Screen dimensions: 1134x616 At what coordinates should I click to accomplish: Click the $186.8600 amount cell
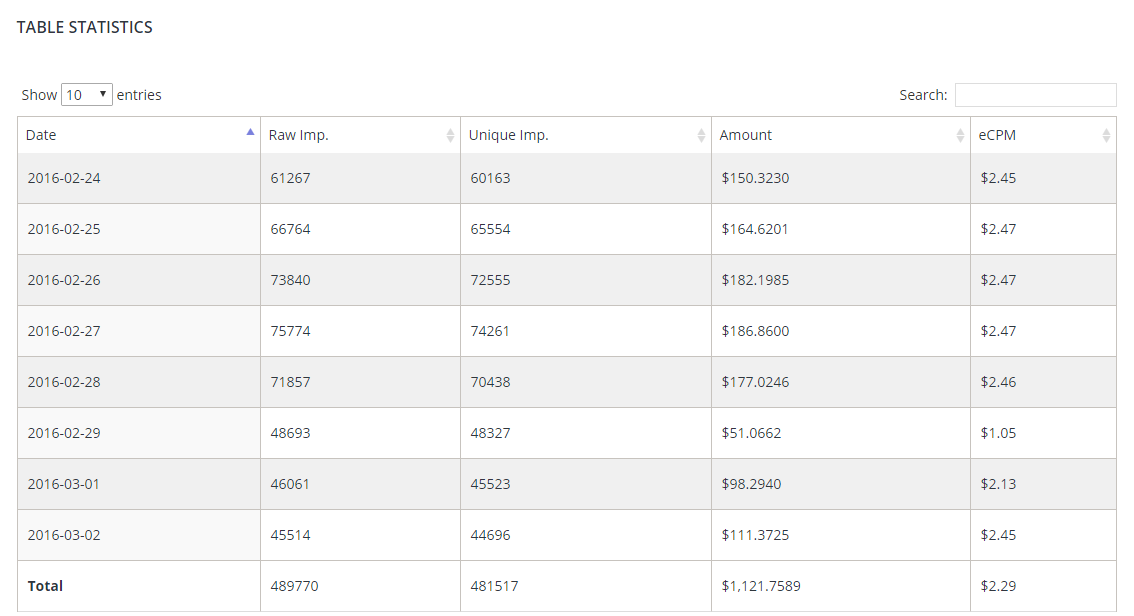point(755,331)
